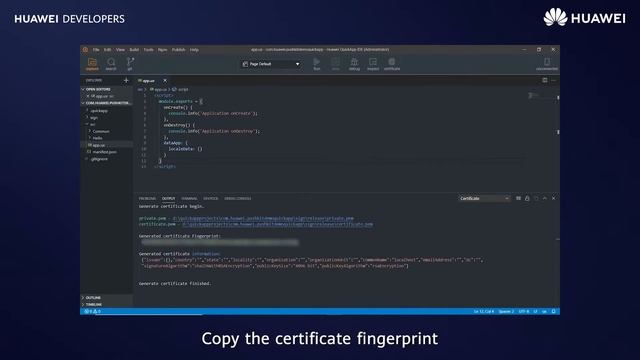Select manifest.json in explorer tree
This screenshot has height=360, width=640.
(x=104, y=152)
